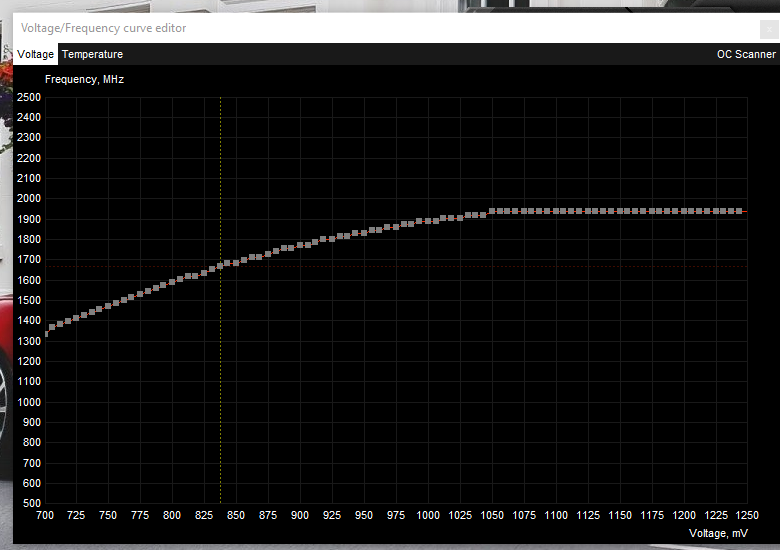Click the 1900 label on the frequency axis

[x=29, y=219]
